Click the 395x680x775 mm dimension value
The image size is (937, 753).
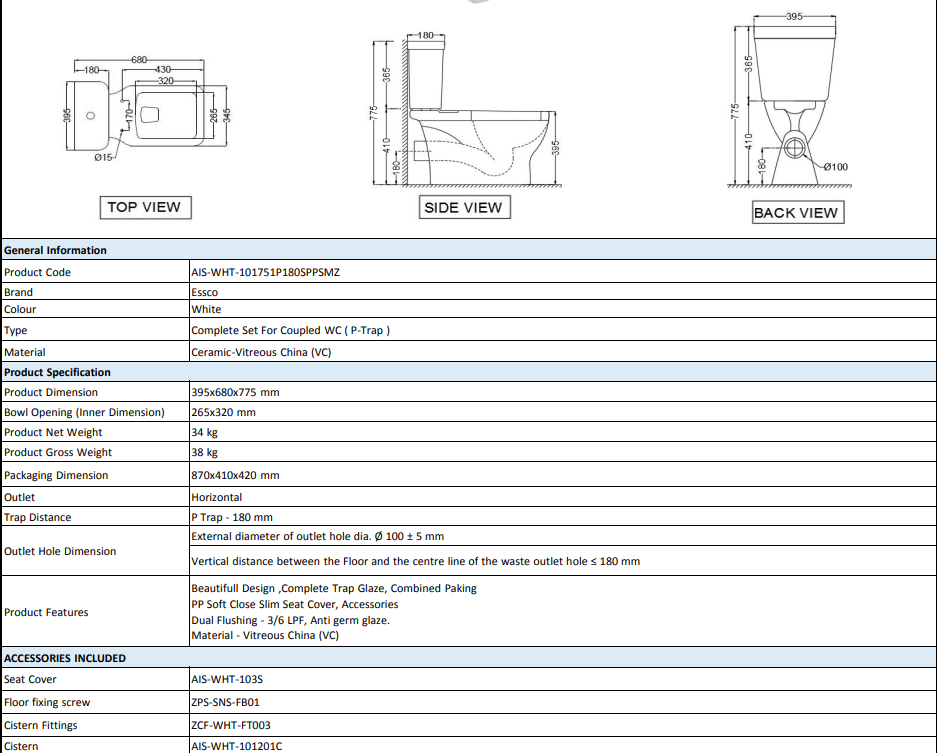(235, 392)
